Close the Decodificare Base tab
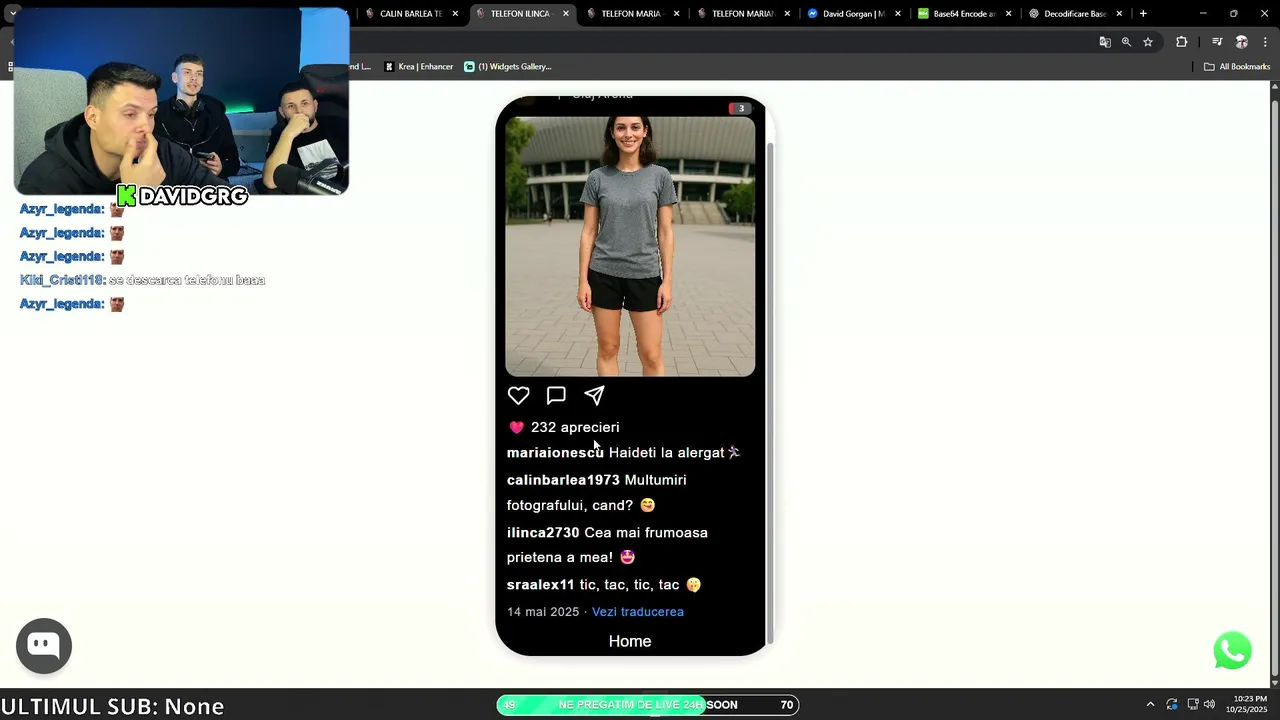This screenshot has height=720, width=1280. coord(1119,14)
